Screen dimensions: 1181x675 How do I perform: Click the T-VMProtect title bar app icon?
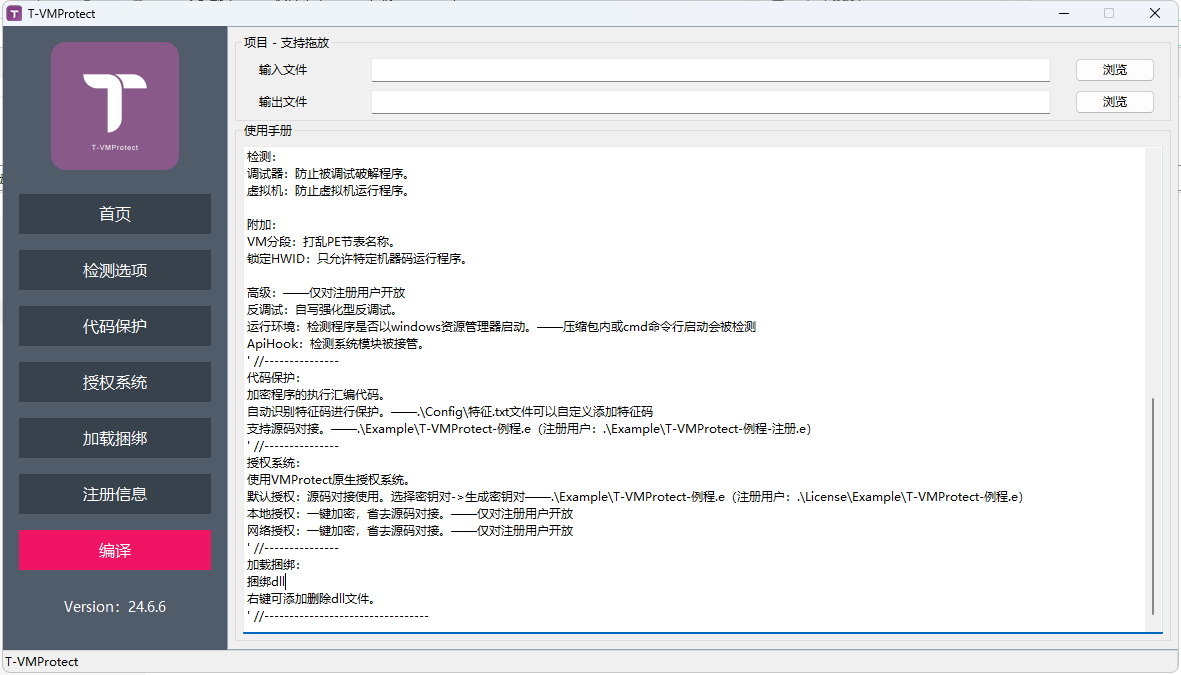coord(14,14)
